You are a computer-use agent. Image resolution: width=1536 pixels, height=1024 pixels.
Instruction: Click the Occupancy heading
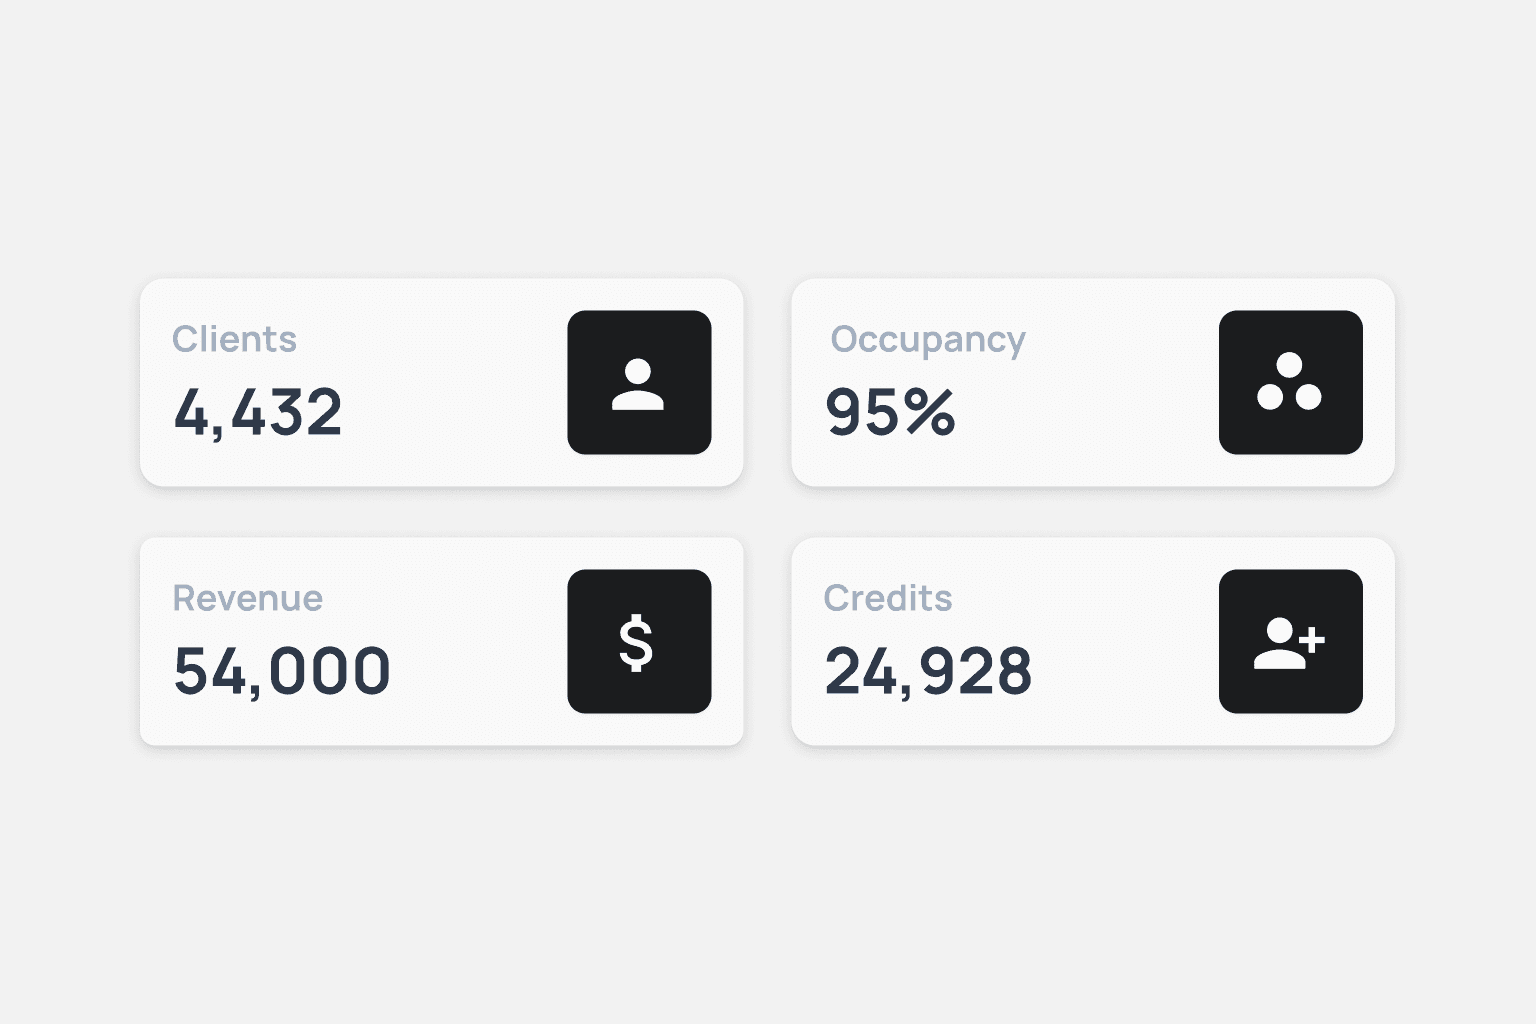928,340
